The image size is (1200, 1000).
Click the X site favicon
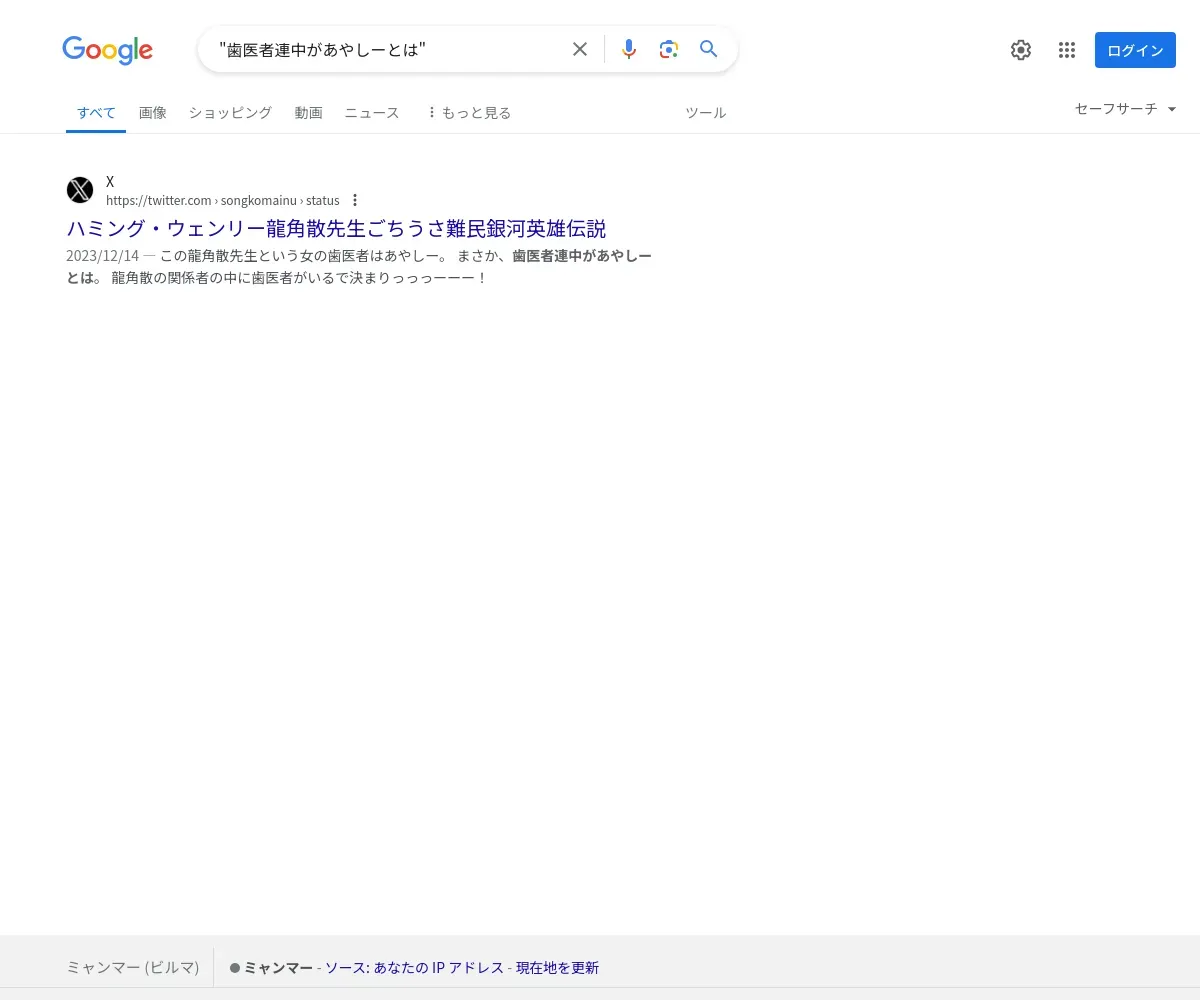(x=80, y=190)
